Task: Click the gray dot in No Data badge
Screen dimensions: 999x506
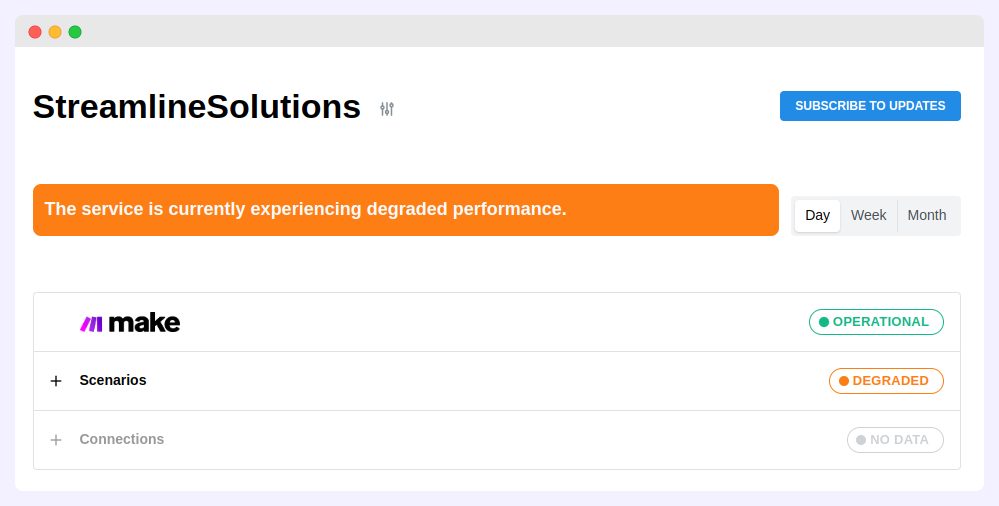Action: [861, 440]
